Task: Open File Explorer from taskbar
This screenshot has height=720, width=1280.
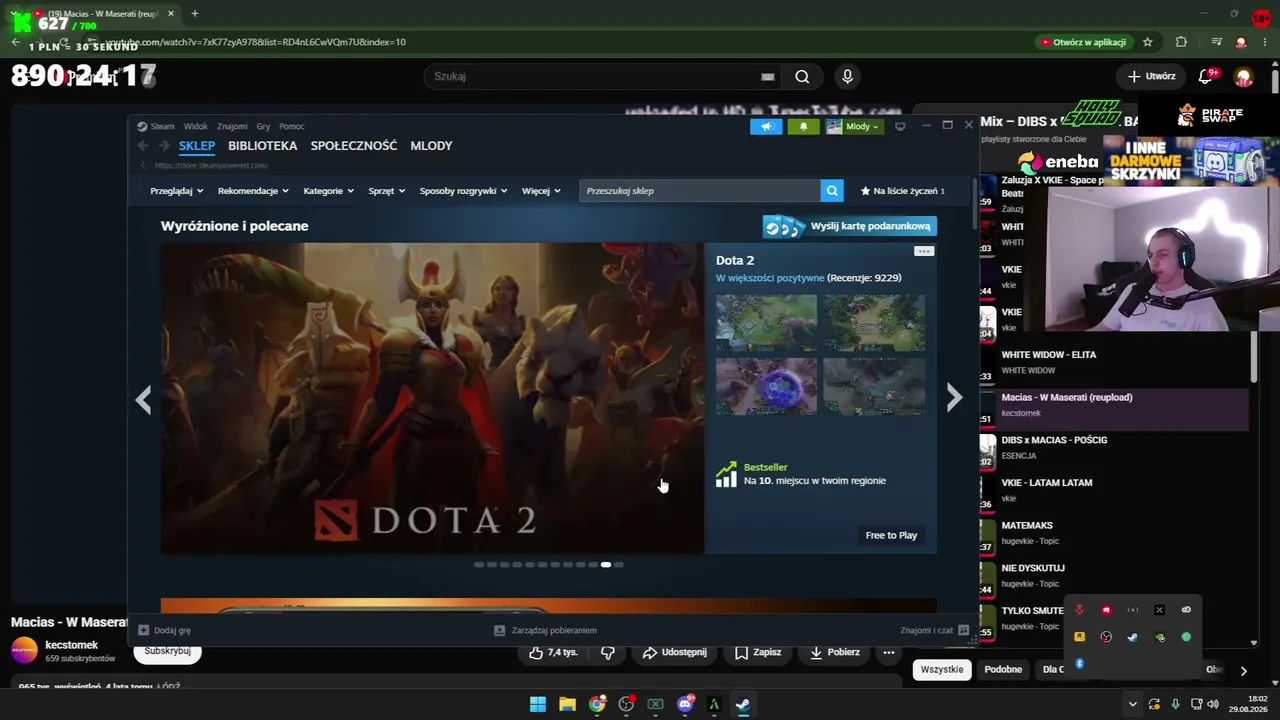Action: [567, 704]
